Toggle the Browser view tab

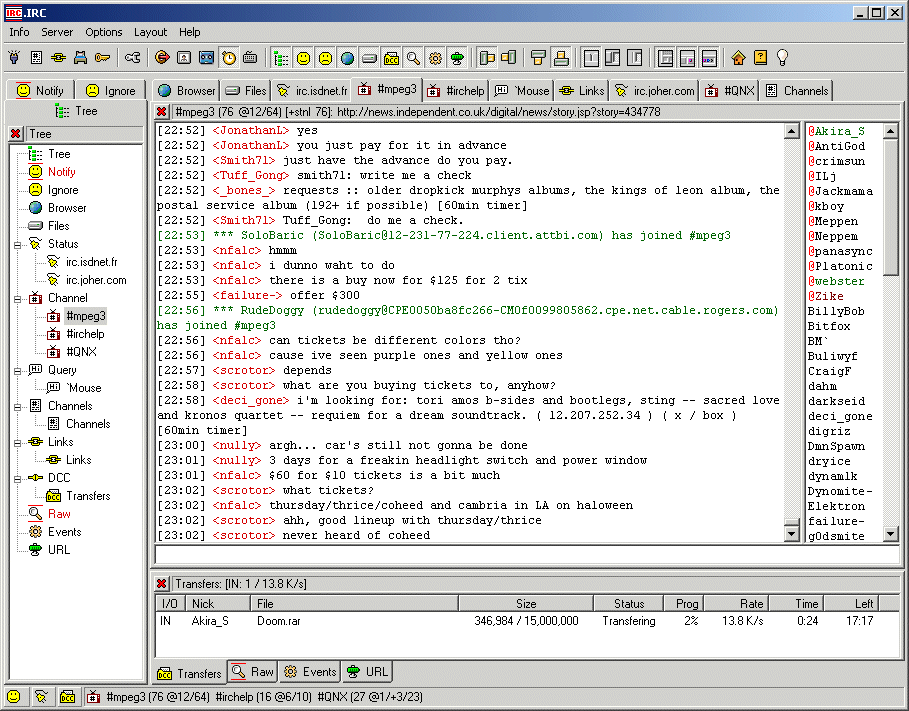(x=184, y=90)
